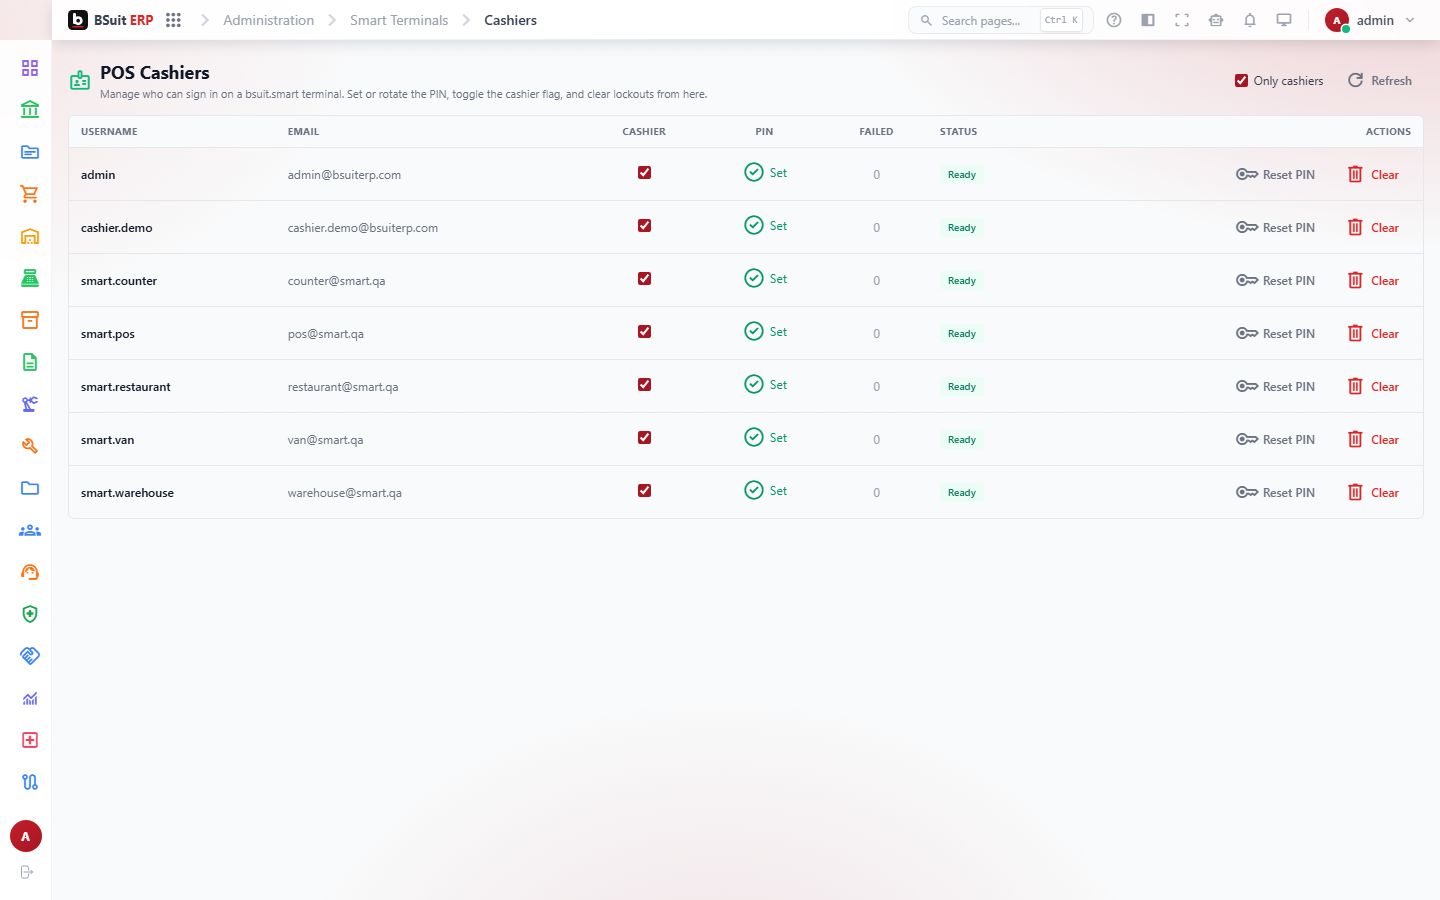Toggle cashier checkbox for smart.counter
Viewport: 1440px width, 900px height.
pos(644,278)
